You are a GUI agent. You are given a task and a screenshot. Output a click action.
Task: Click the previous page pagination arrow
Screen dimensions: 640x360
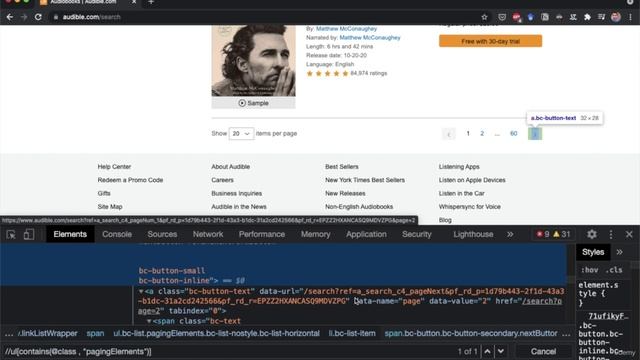[x=449, y=134]
